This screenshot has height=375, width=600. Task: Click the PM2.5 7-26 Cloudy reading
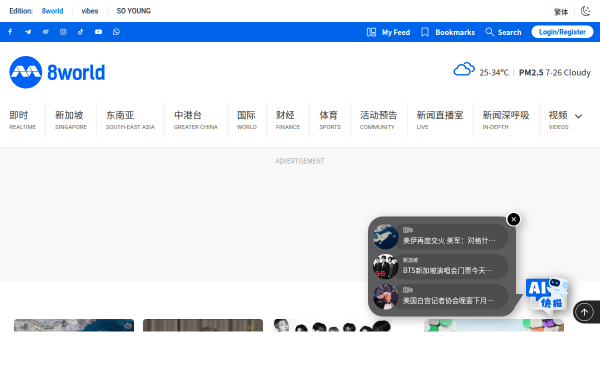[x=554, y=73]
